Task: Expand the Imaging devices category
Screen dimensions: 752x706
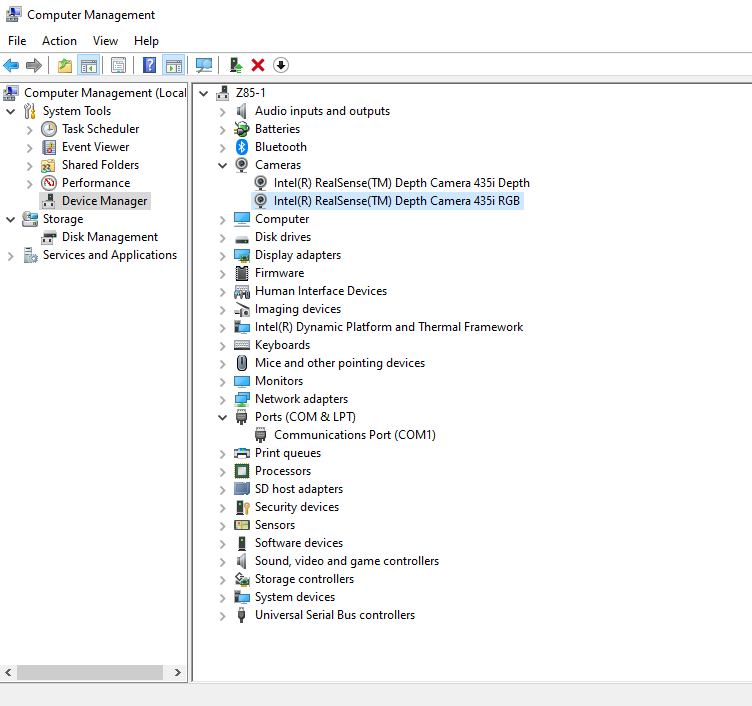Action: pyautogui.click(x=223, y=310)
